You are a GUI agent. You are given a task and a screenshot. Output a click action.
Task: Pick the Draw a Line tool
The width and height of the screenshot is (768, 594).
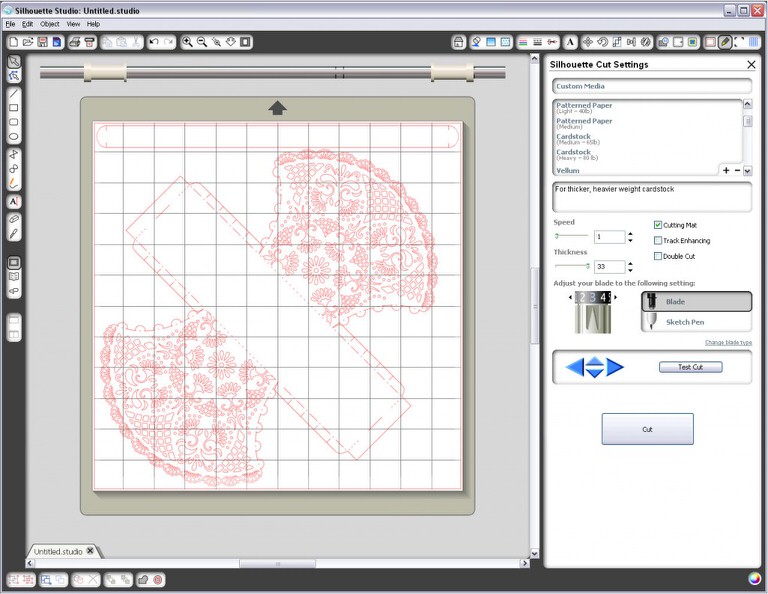coord(14,93)
